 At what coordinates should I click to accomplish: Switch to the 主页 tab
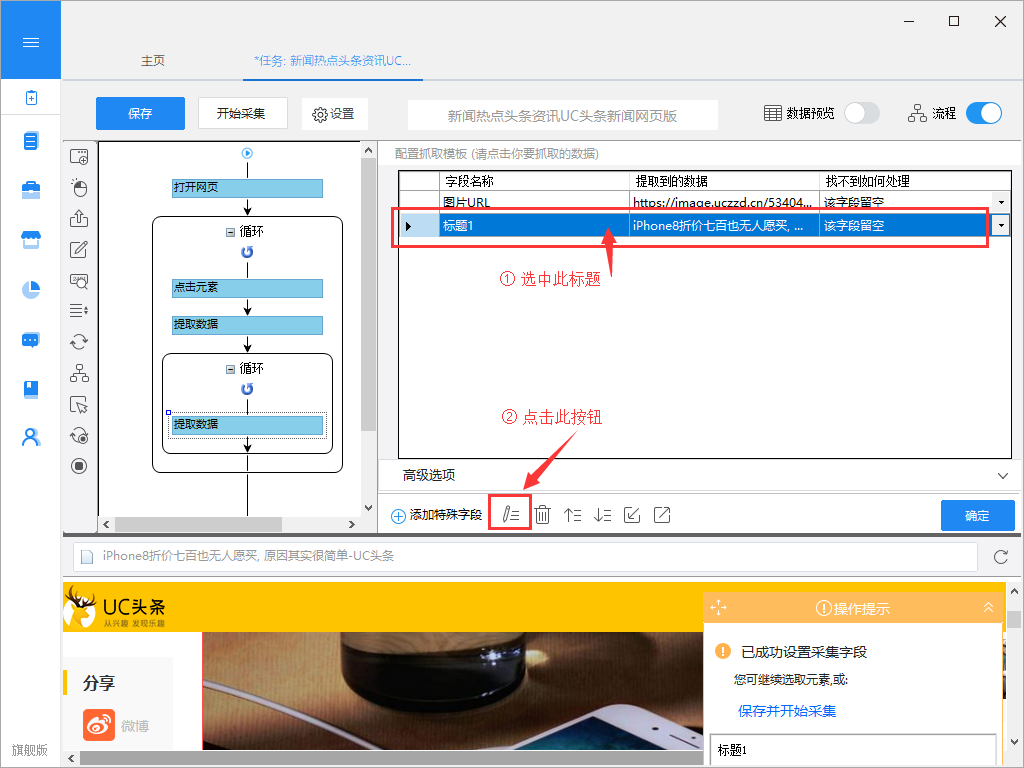pyautogui.click(x=153, y=61)
